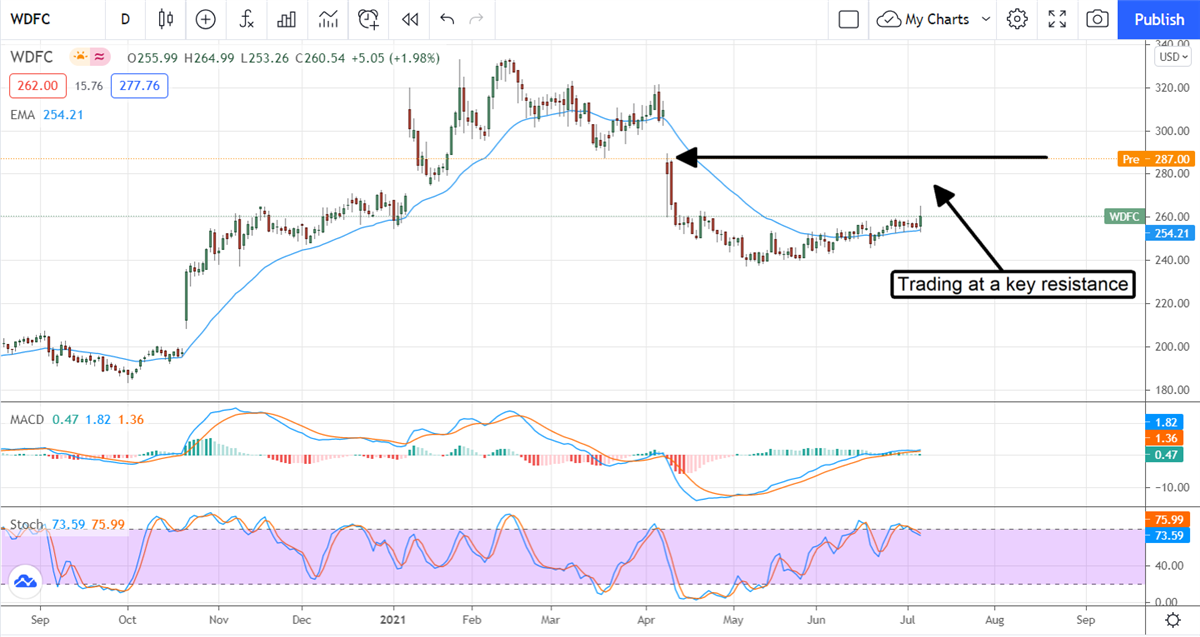Click the My Charts cloud save button

(x=924, y=19)
